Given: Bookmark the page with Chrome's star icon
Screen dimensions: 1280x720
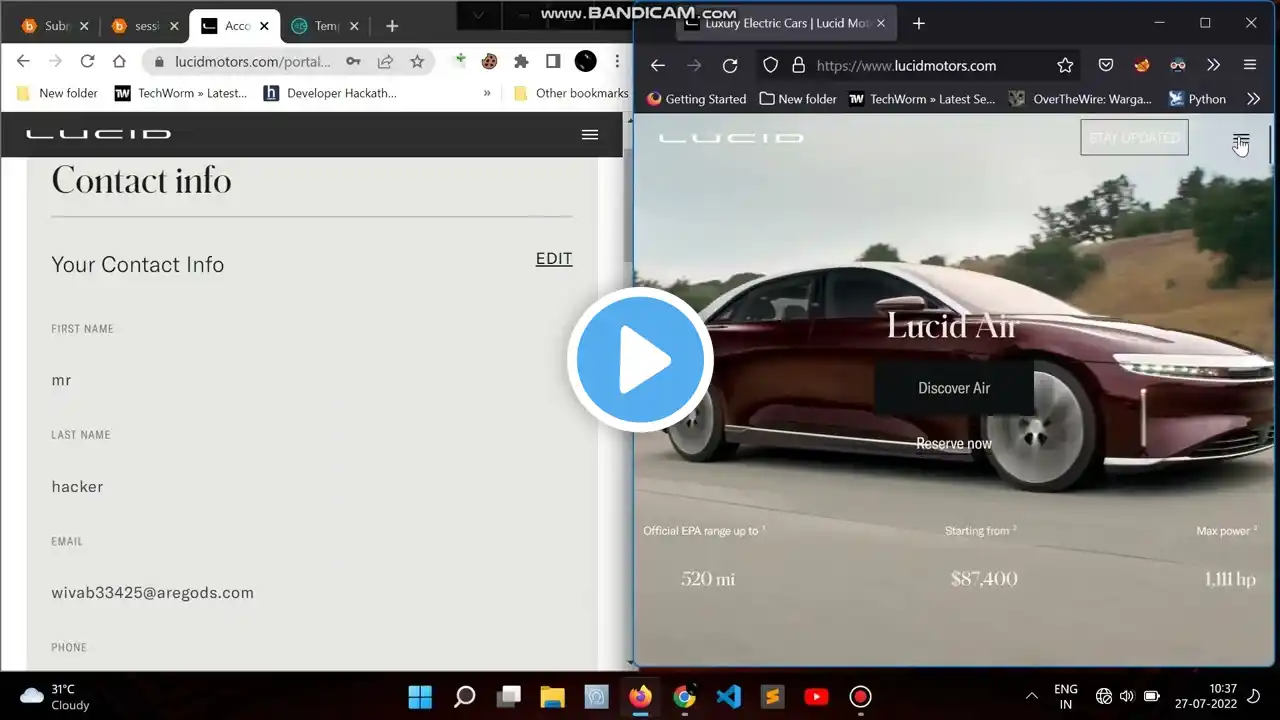Looking at the screenshot, I should point(417,62).
